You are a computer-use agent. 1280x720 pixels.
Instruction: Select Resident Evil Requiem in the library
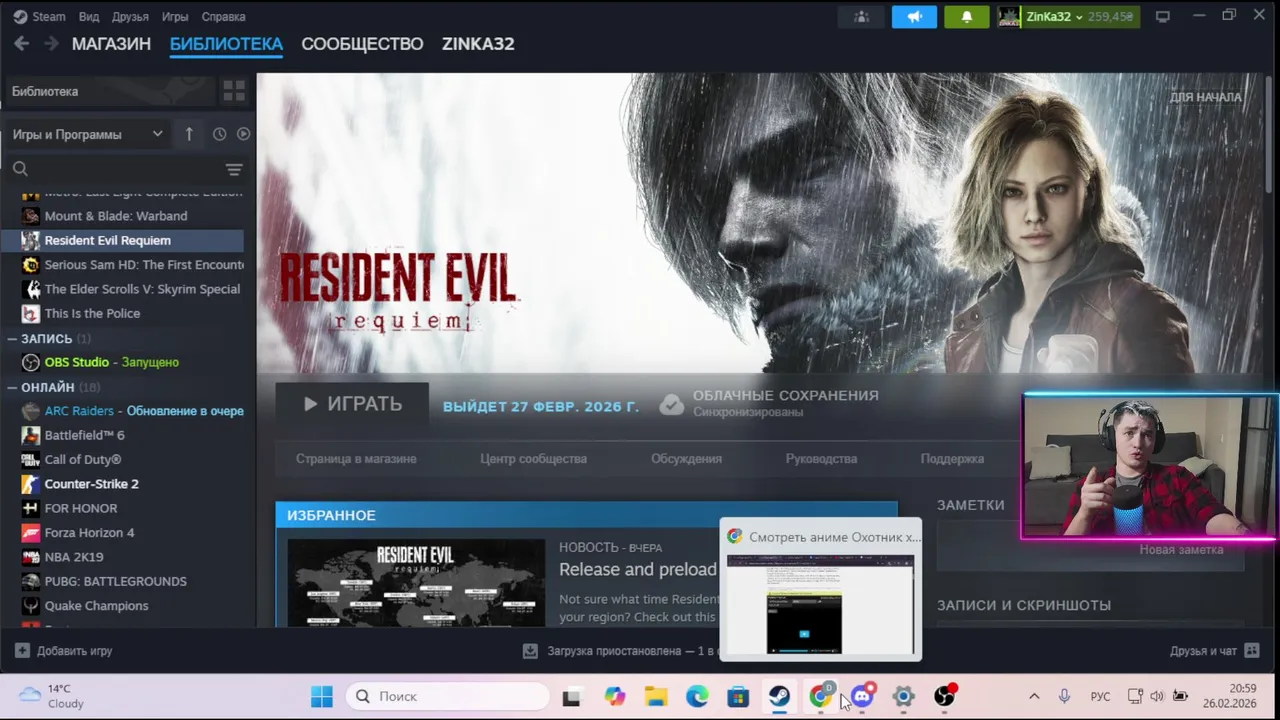pos(122,240)
